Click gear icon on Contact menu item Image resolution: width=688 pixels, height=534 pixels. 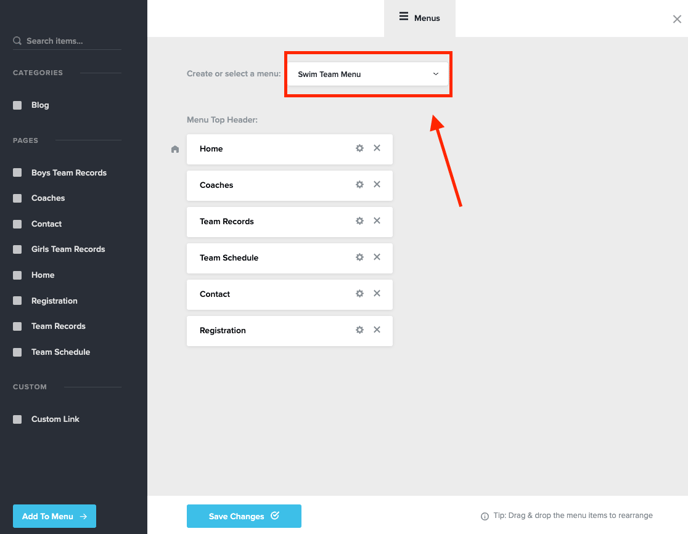(x=360, y=294)
